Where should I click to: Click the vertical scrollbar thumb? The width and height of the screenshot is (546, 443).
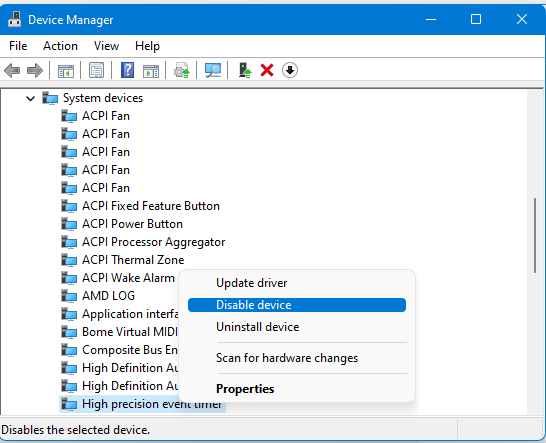click(535, 235)
